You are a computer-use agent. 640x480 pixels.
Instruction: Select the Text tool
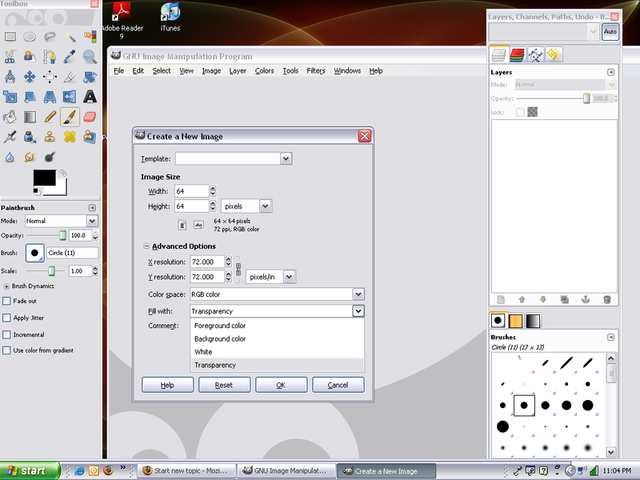pyautogui.click(x=90, y=97)
